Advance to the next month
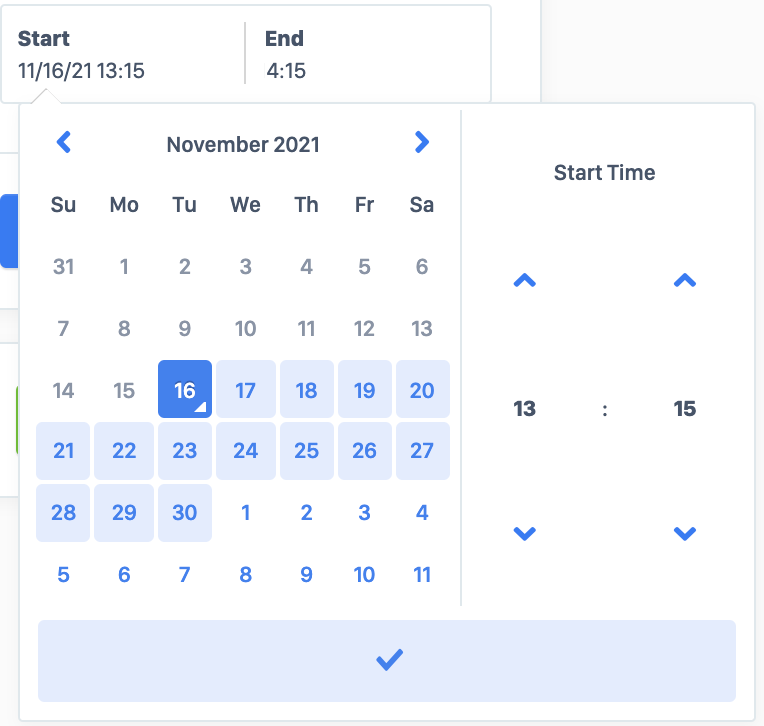Image resolution: width=764 pixels, height=726 pixels. (421, 143)
